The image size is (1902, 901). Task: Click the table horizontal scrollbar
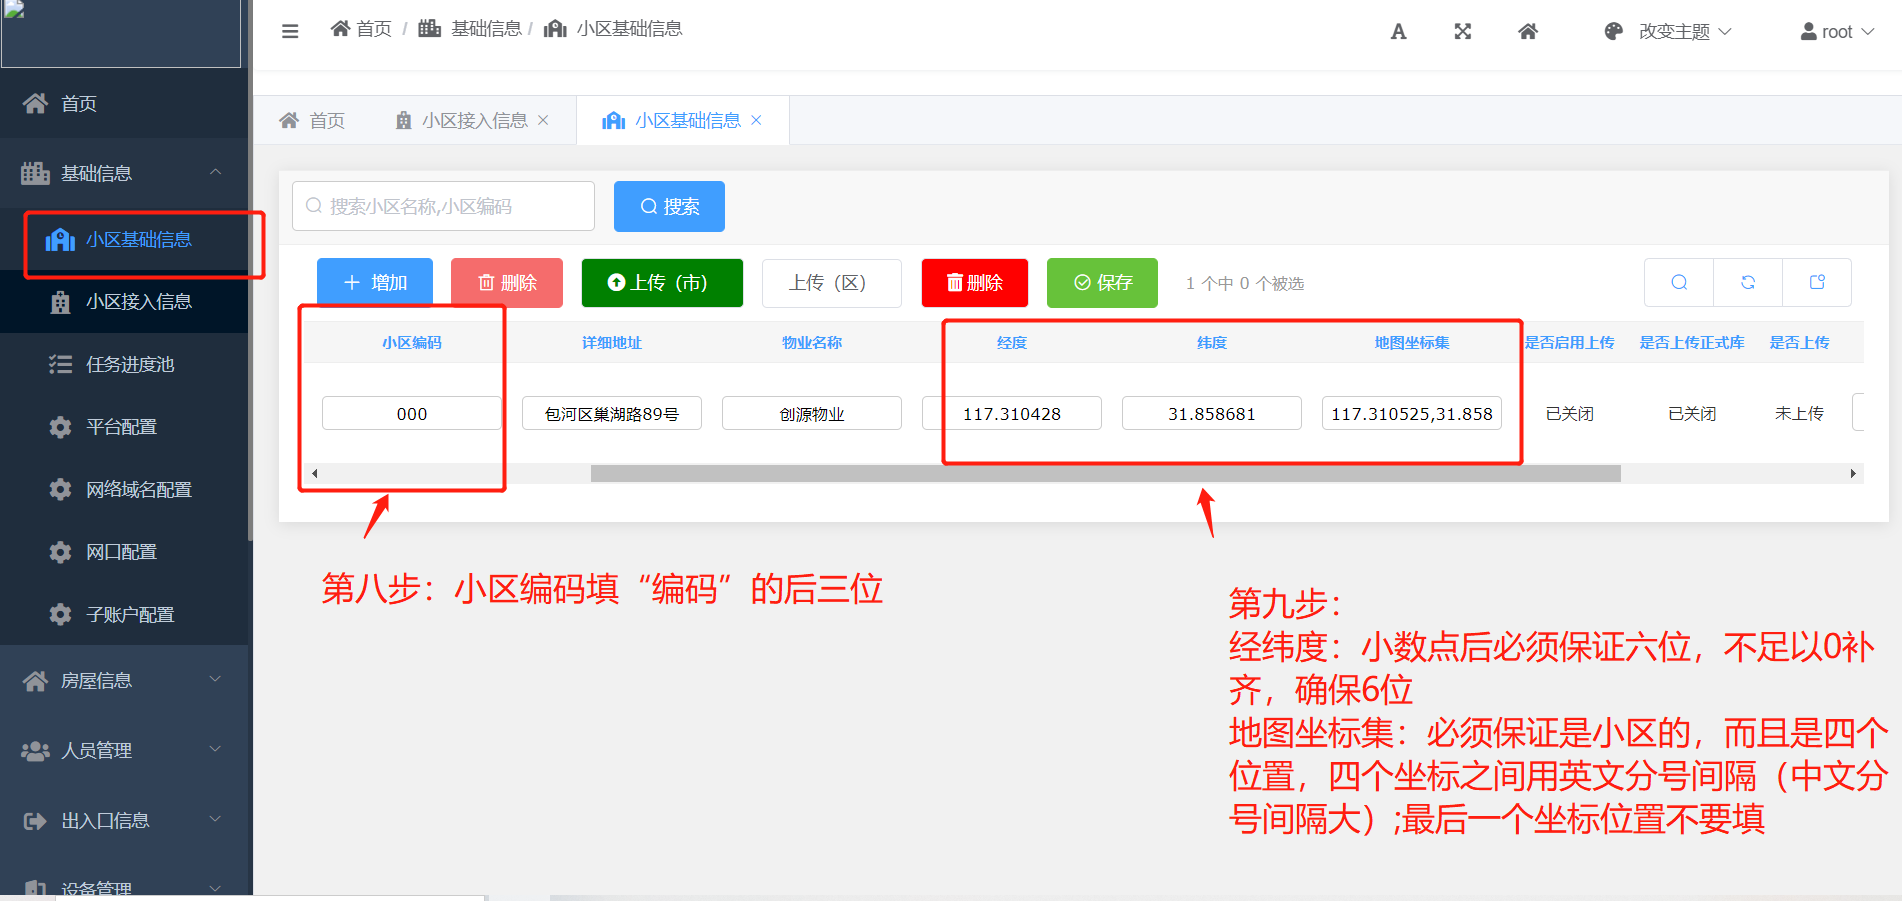[1105, 474]
